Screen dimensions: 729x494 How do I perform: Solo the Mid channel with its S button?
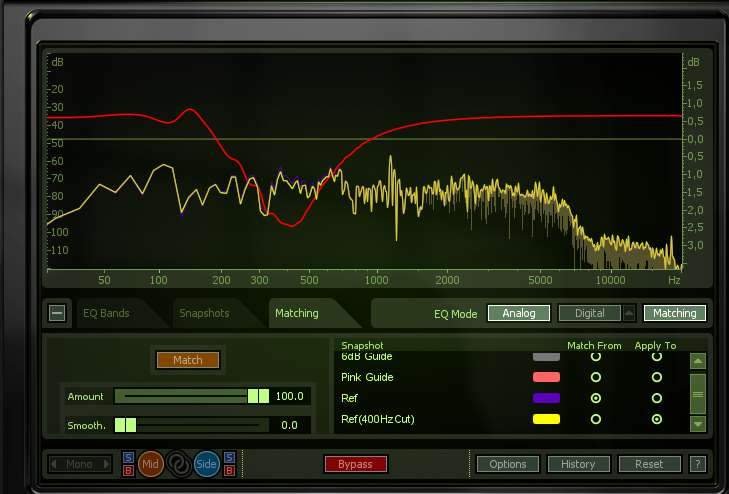click(x=128, y=458)
